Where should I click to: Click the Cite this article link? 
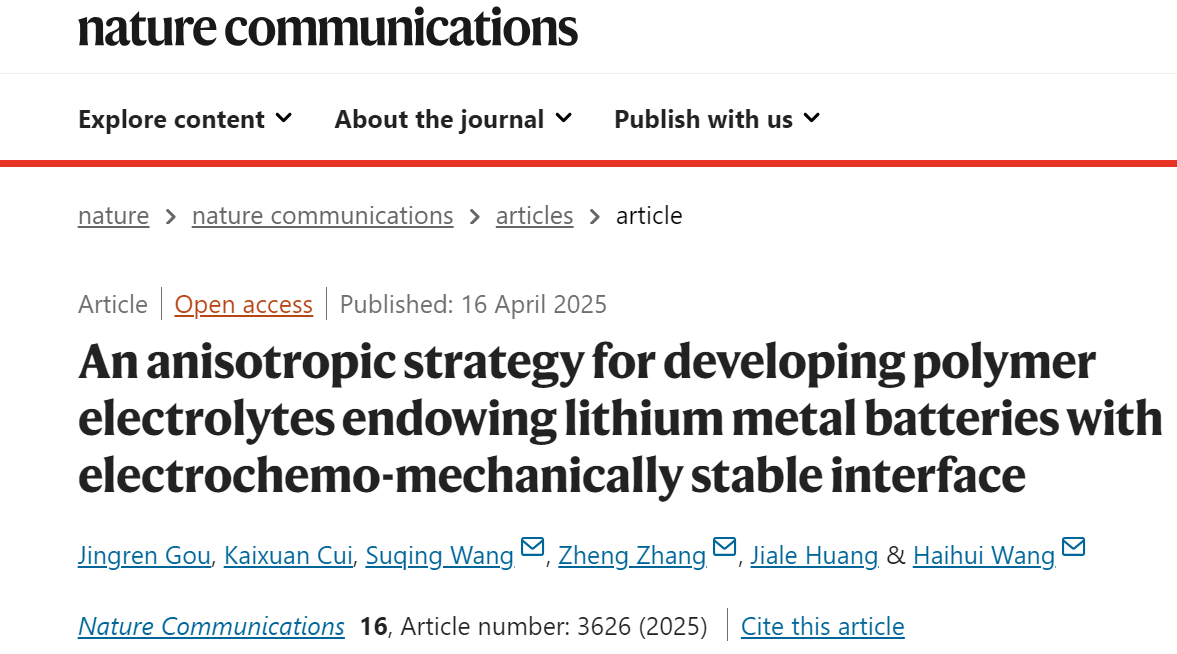click(x=823, y=627)
